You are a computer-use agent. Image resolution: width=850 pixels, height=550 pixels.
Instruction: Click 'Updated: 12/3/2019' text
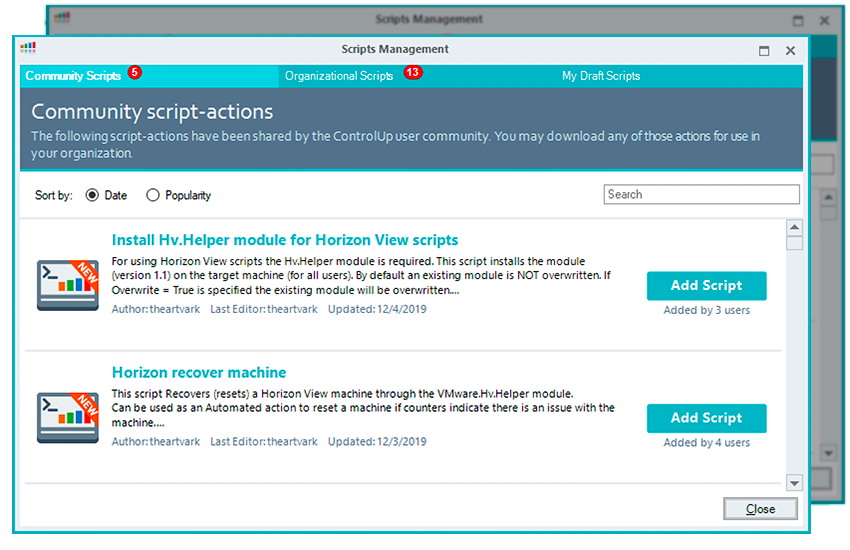point(377,442)
